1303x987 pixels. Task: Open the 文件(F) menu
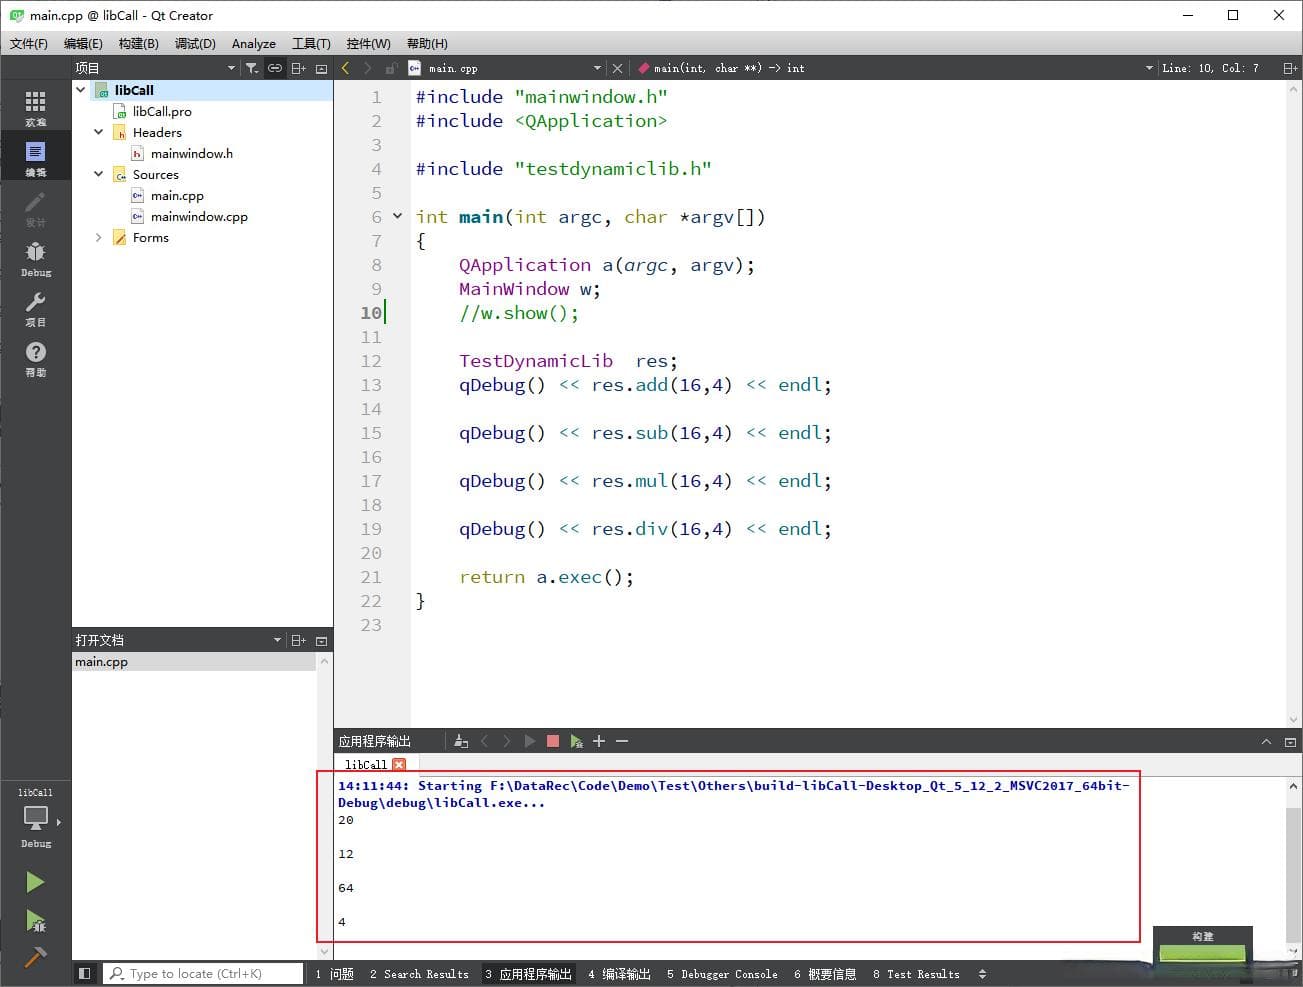point(29,43)
